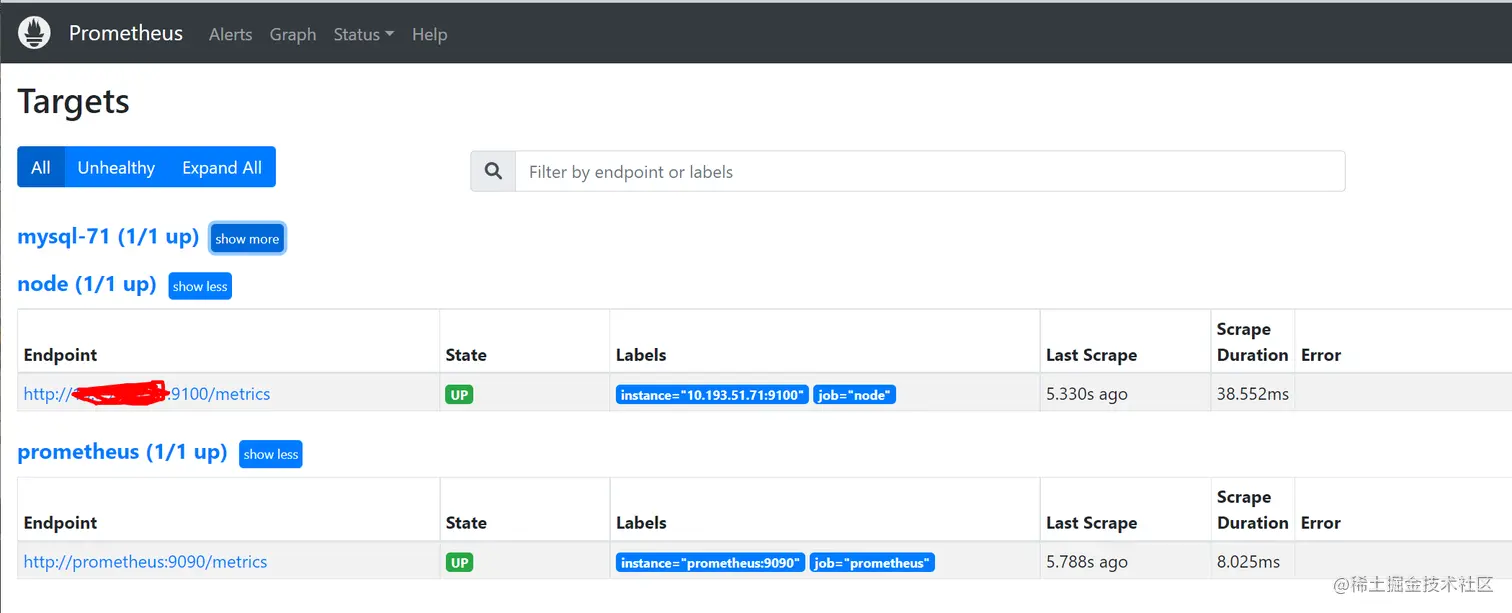Click the 5.788s ago last scrape value

(1087, 562)
